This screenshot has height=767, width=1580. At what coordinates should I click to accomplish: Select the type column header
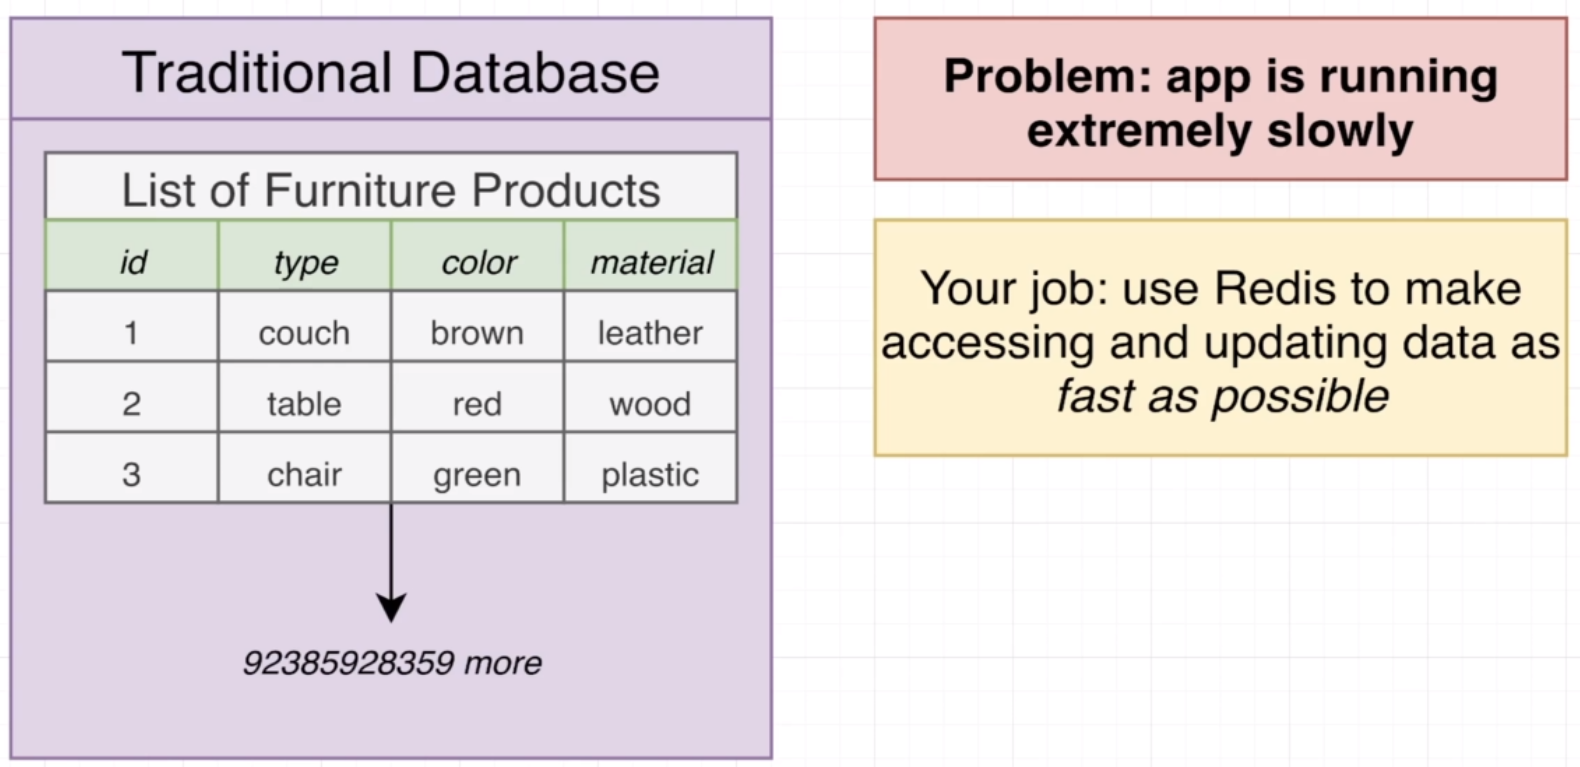(305, 262)
